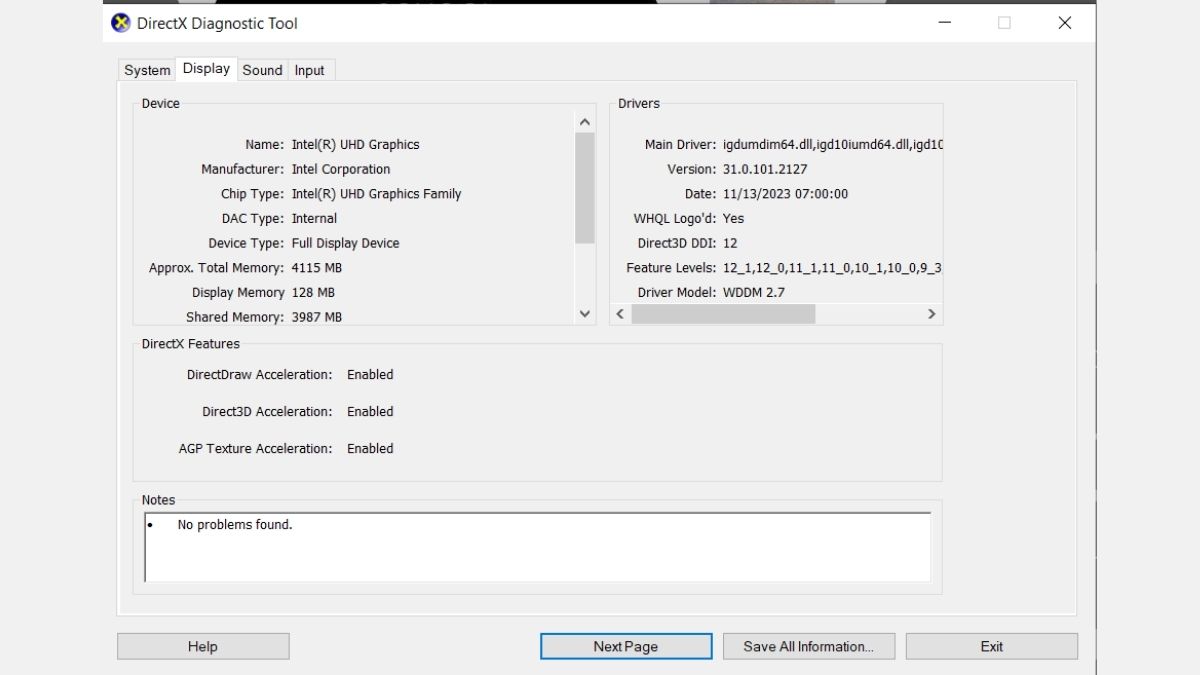The image size is (1200, 675).
Task: Click Device panel scroll down arrow
Action: click(585, 314)
